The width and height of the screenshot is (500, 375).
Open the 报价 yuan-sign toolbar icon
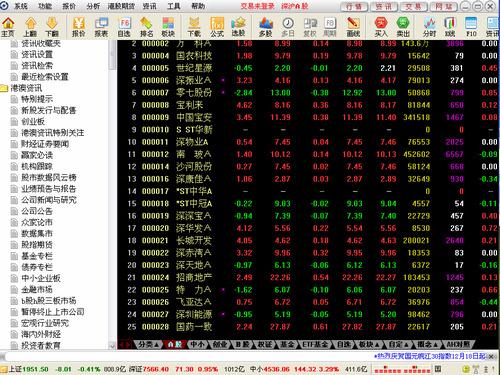click(x=79, y=27)
